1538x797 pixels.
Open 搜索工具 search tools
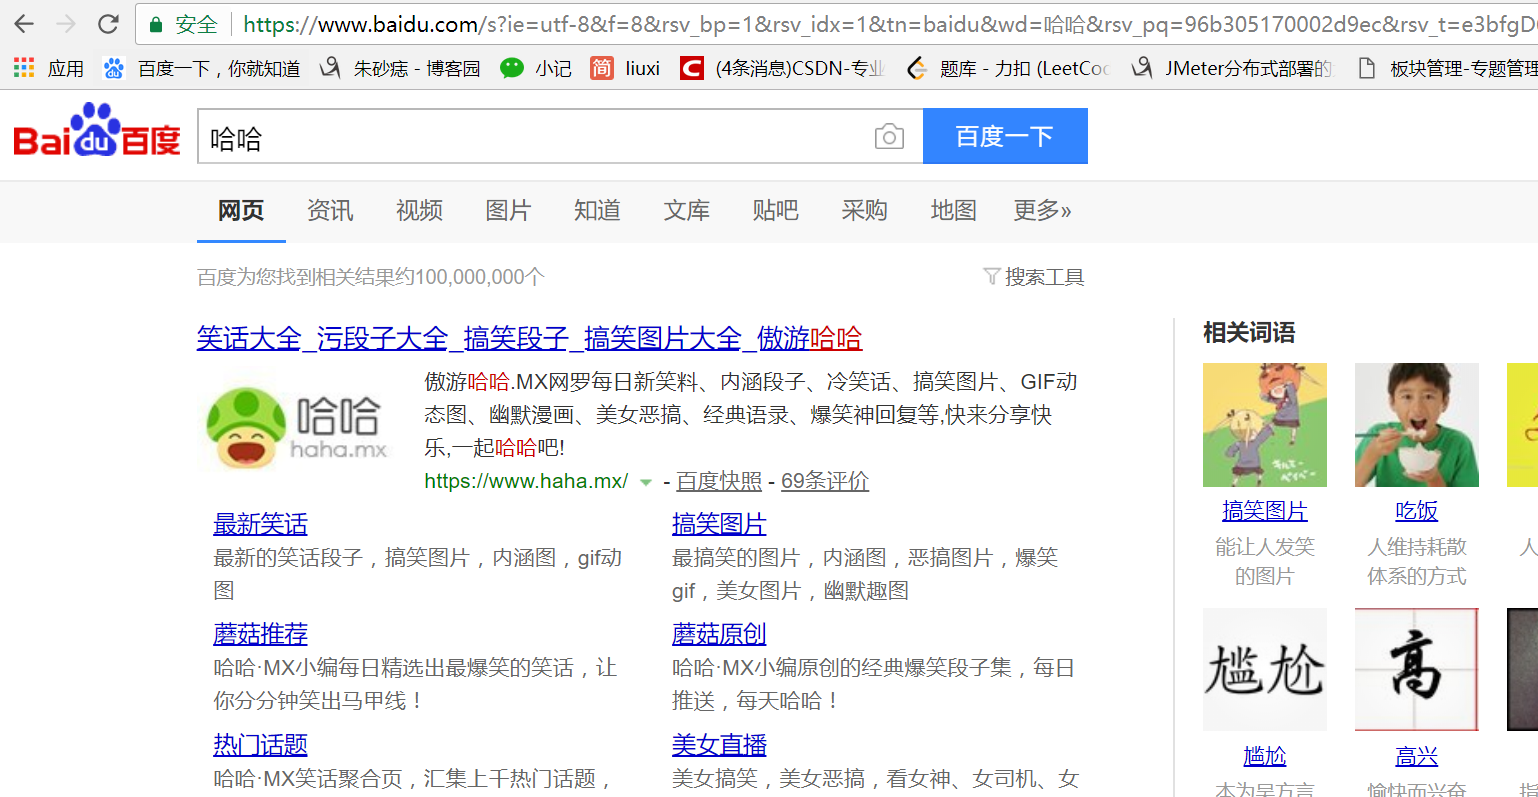coord(1044,277)
